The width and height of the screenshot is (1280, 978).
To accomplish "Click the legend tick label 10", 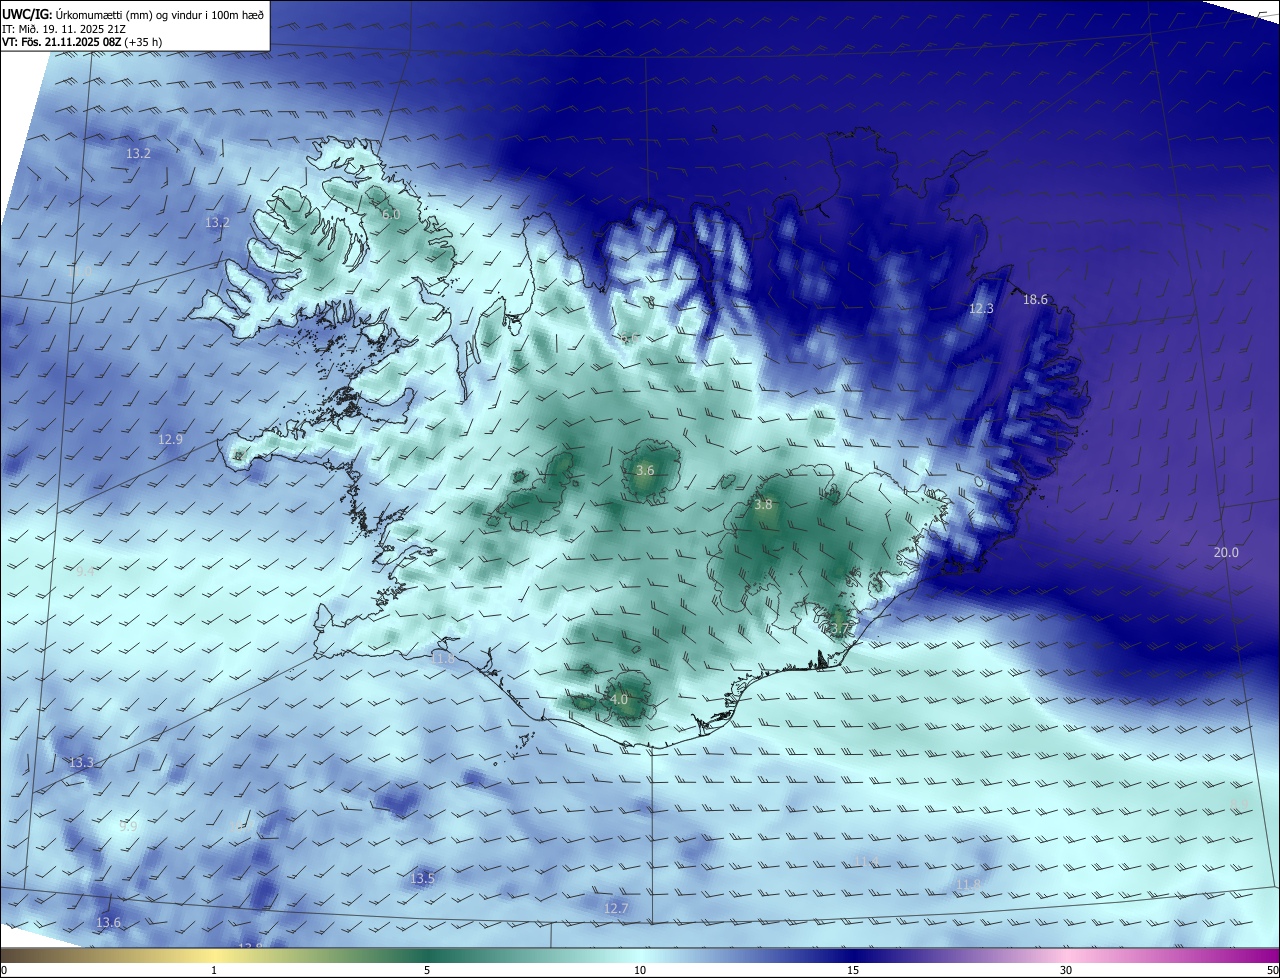I will click(640, 970).
